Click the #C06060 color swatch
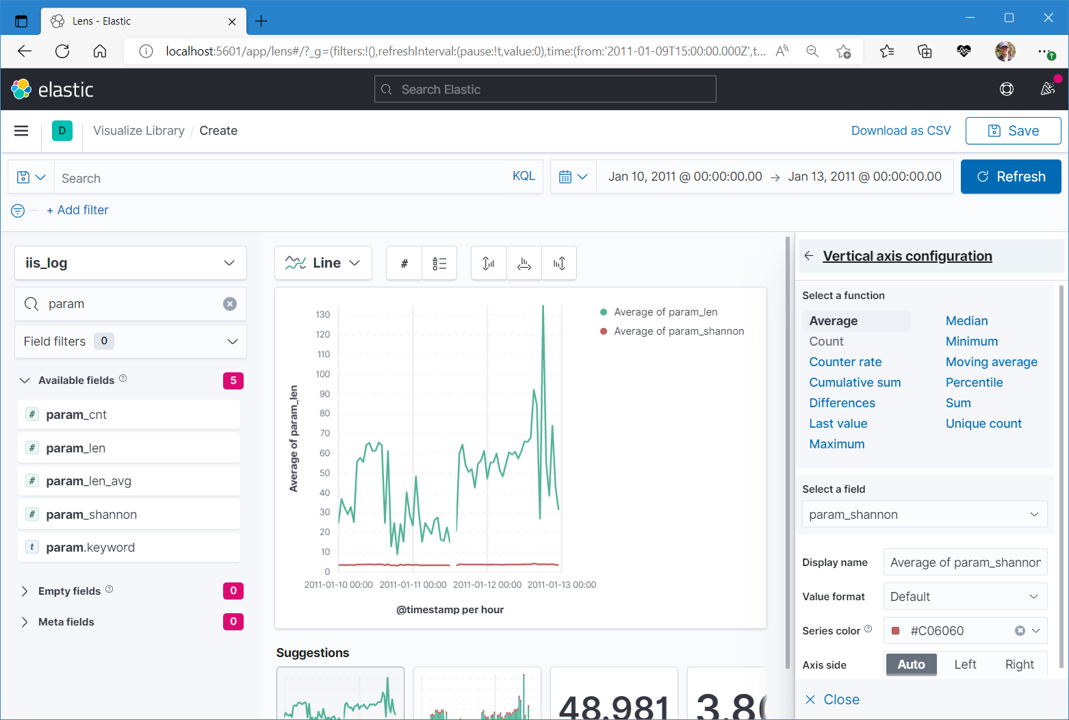The image size is (1069, 720). pyautogui.click(x=896, y=631)
